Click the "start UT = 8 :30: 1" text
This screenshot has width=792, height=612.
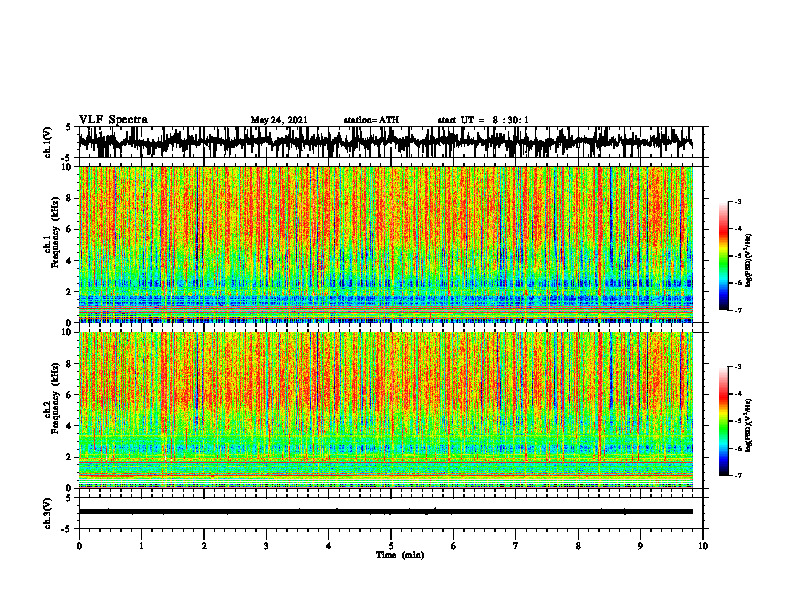click(x=483, y=120)
